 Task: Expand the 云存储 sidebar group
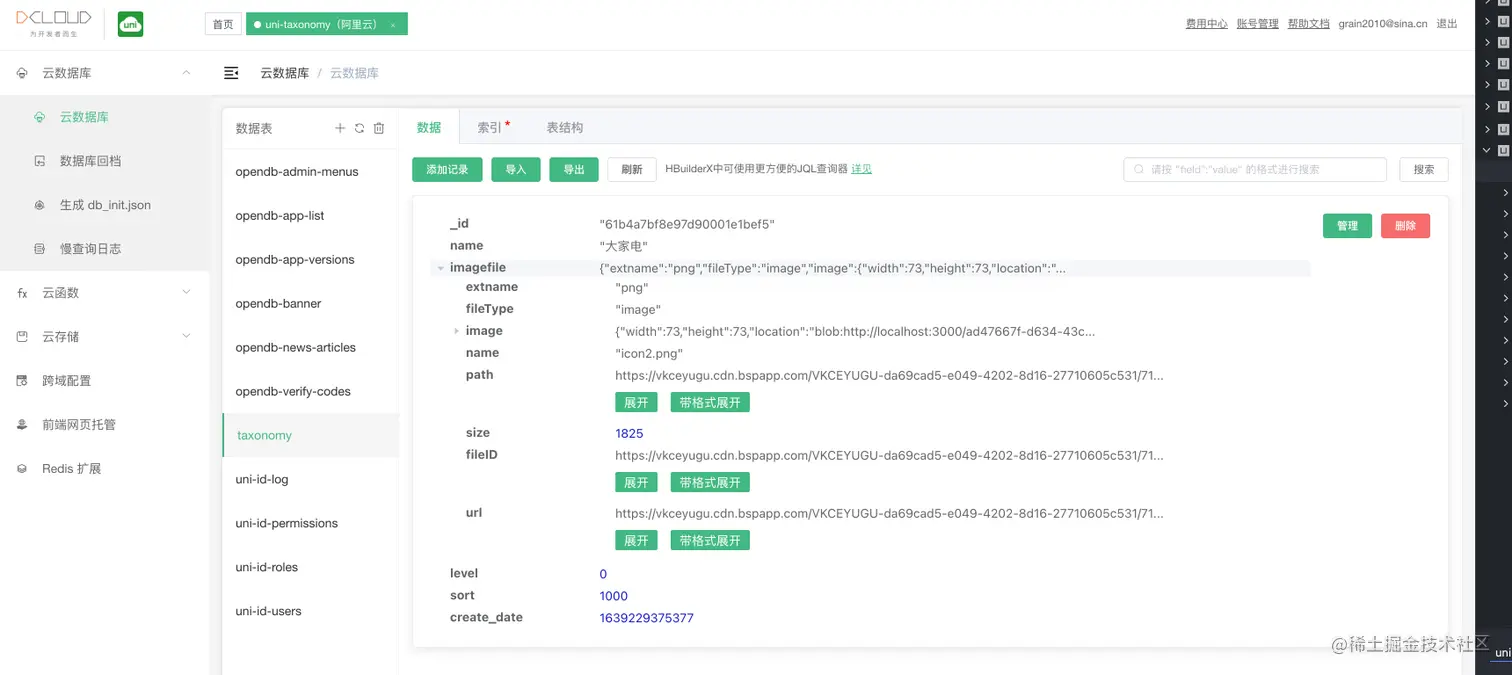(x=186, y=336)
